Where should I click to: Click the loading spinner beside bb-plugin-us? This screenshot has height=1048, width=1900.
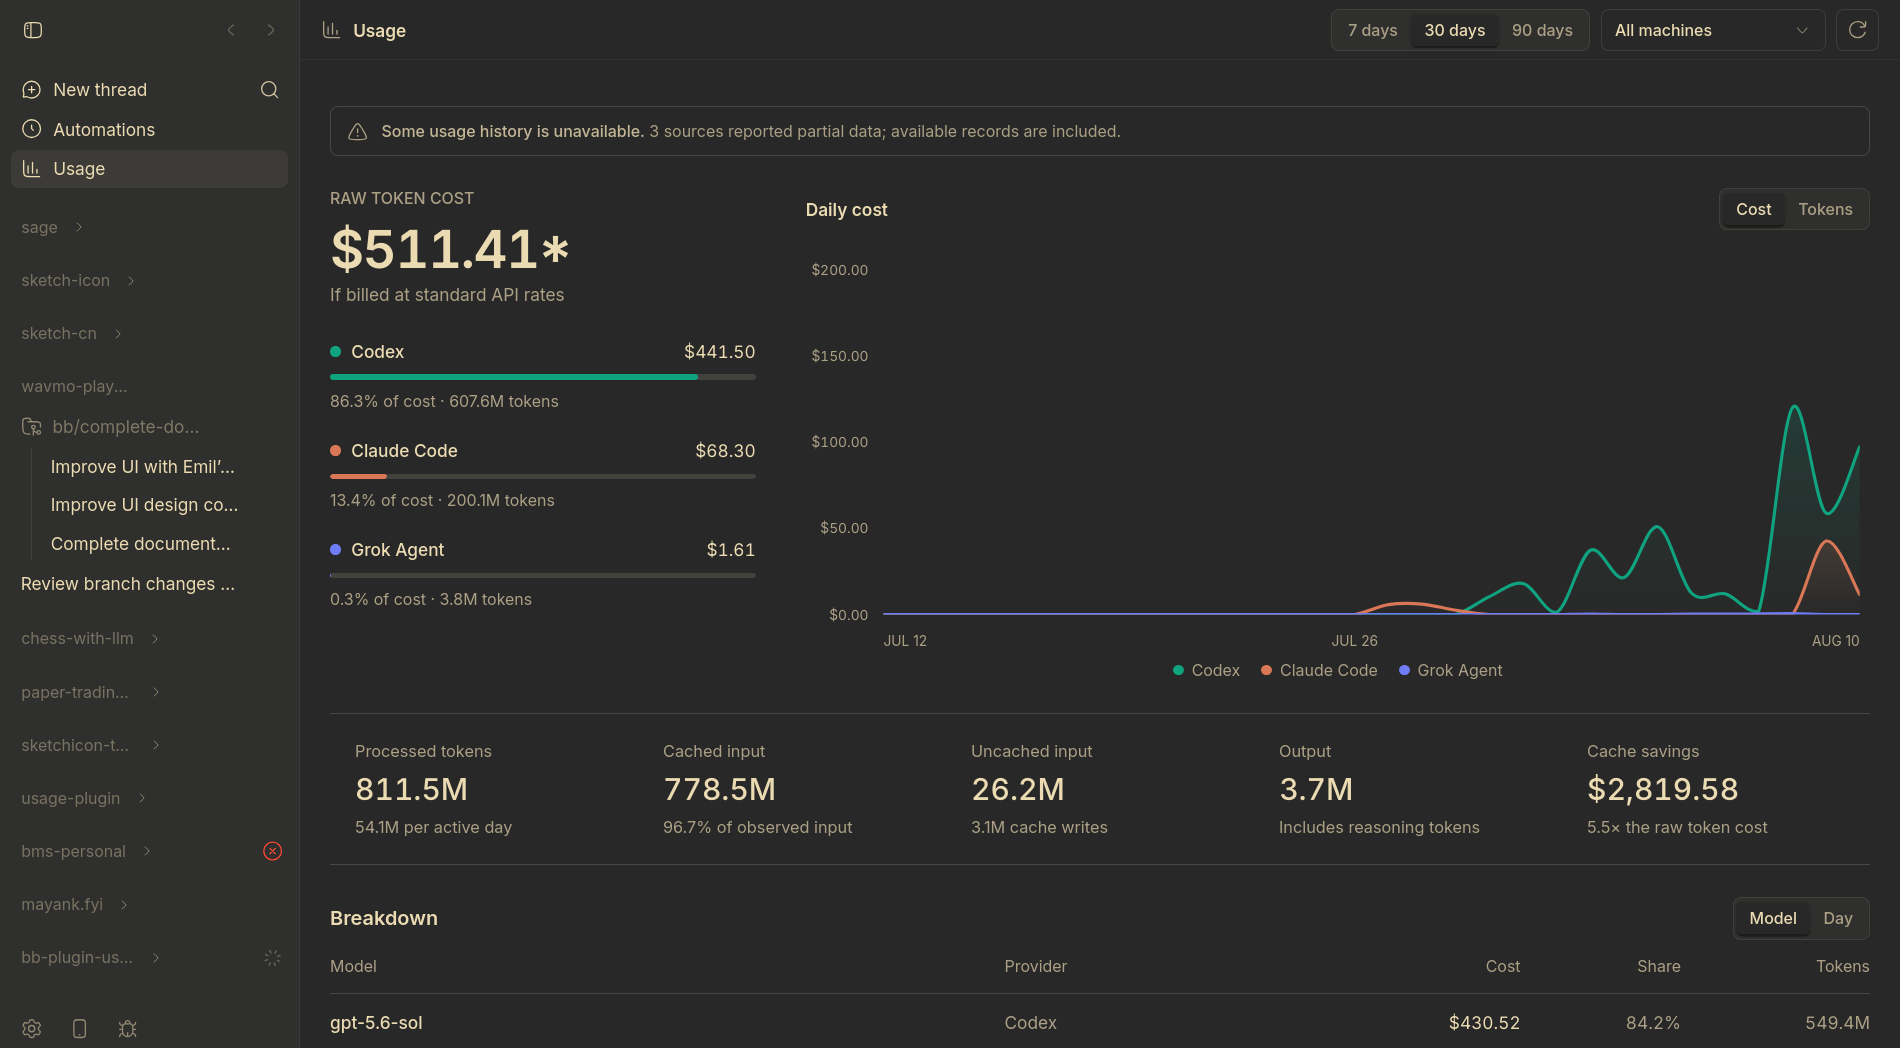click(272, 958)
